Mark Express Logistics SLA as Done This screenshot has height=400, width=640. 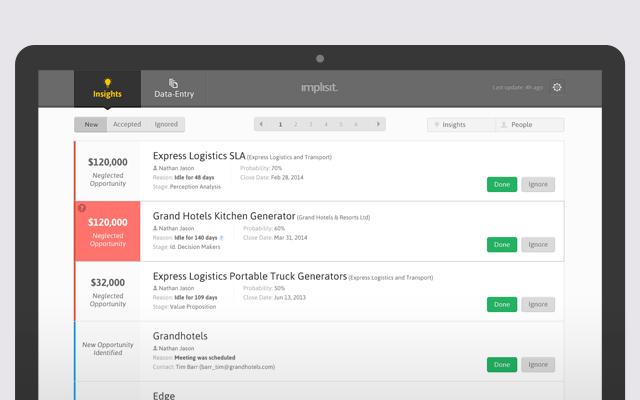coord(502,184)
